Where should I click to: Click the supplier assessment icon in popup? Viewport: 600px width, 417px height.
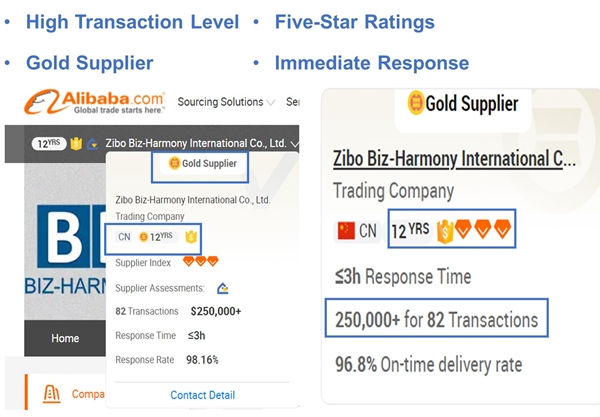[222, 287]
